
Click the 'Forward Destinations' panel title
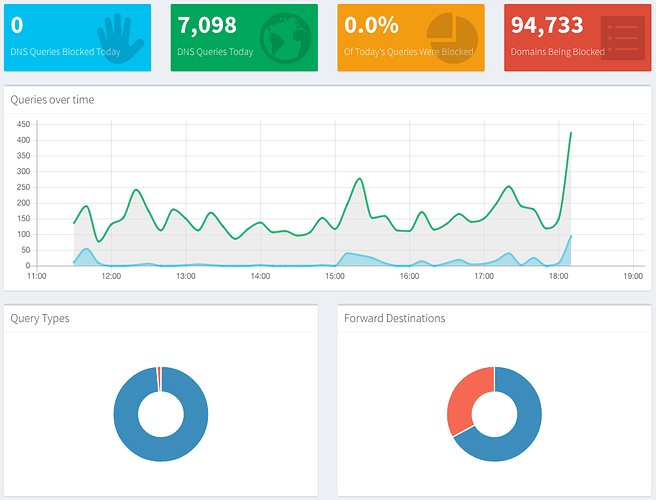(x=394, y=318)
